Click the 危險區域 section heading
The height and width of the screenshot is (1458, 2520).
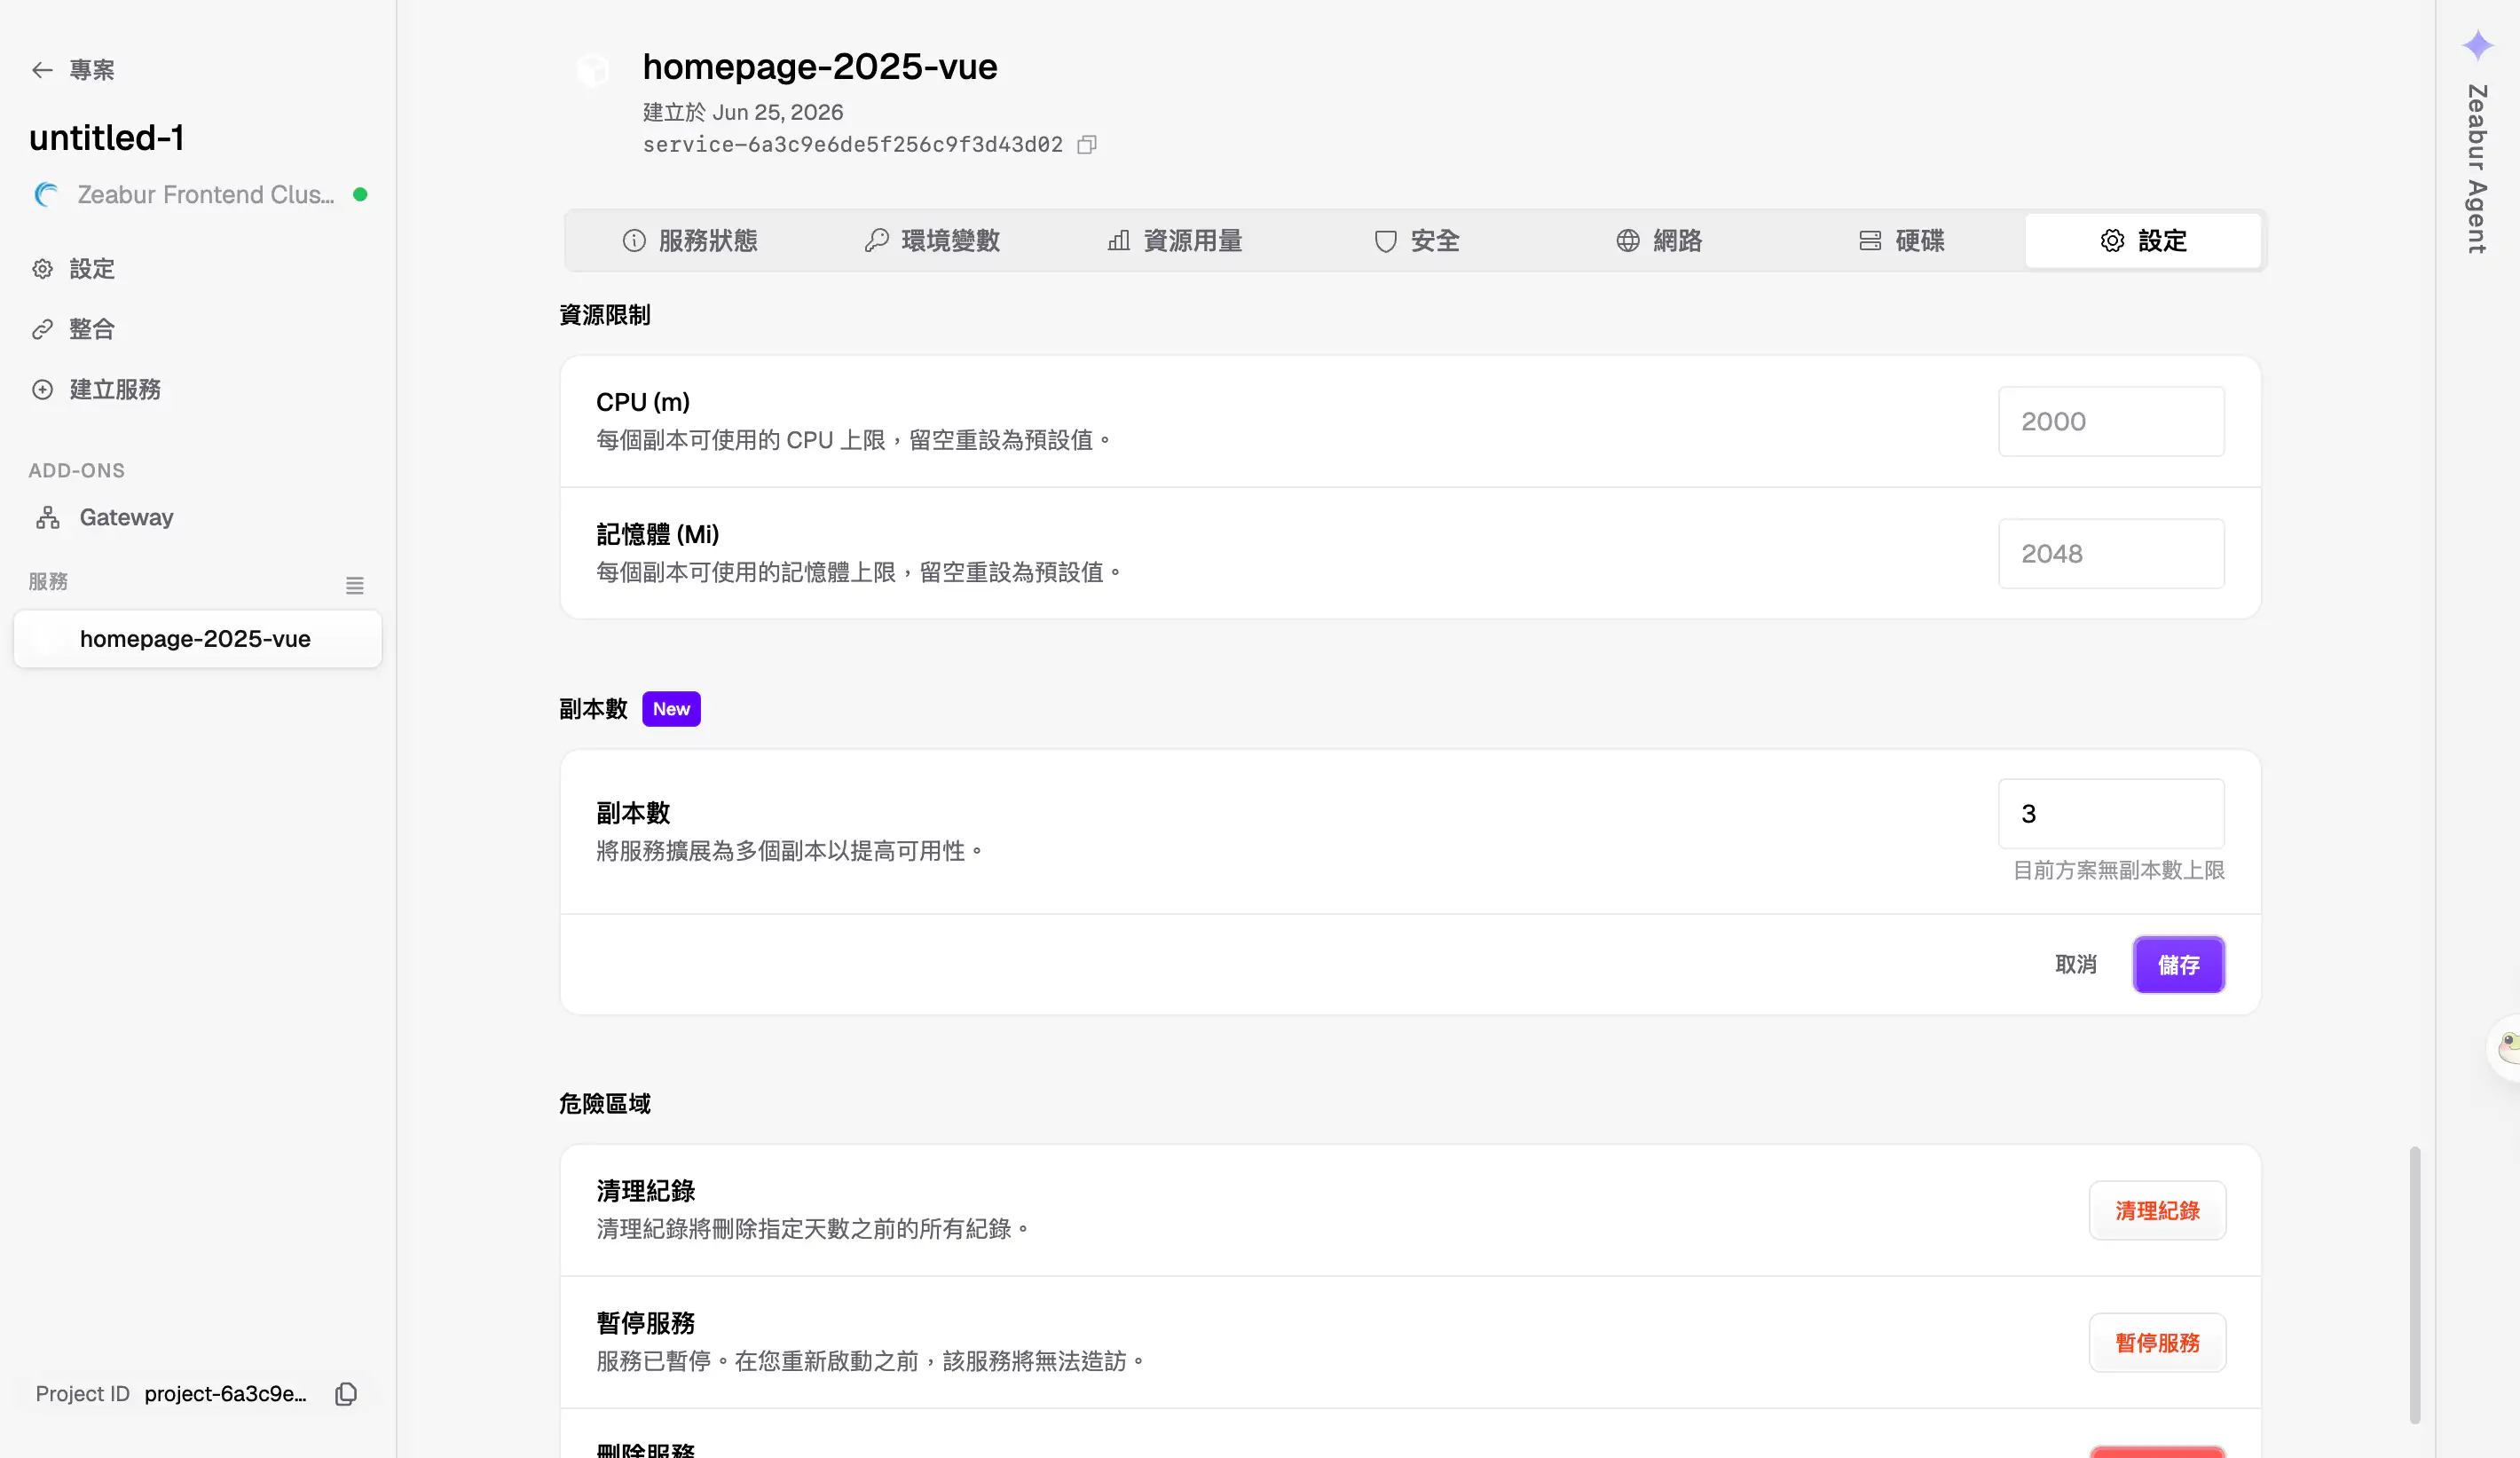point(604,1104)
